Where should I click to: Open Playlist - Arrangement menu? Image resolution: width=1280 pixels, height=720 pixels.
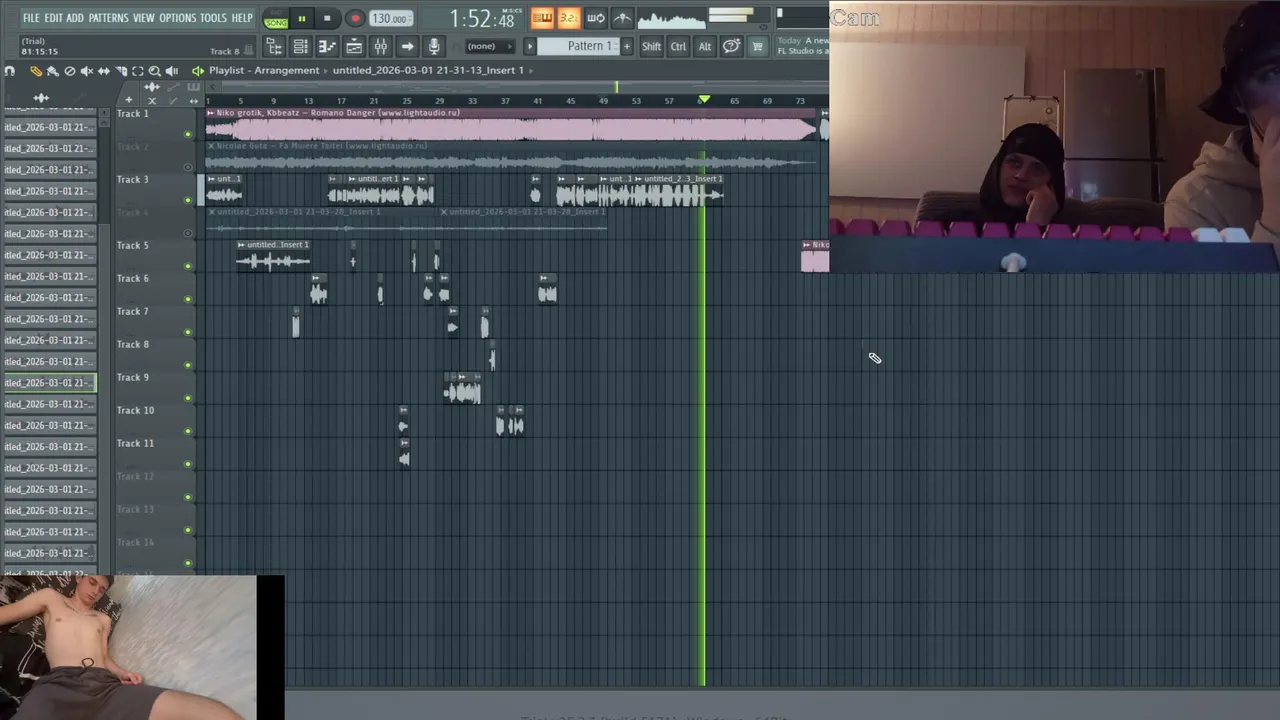pos(264,70)
